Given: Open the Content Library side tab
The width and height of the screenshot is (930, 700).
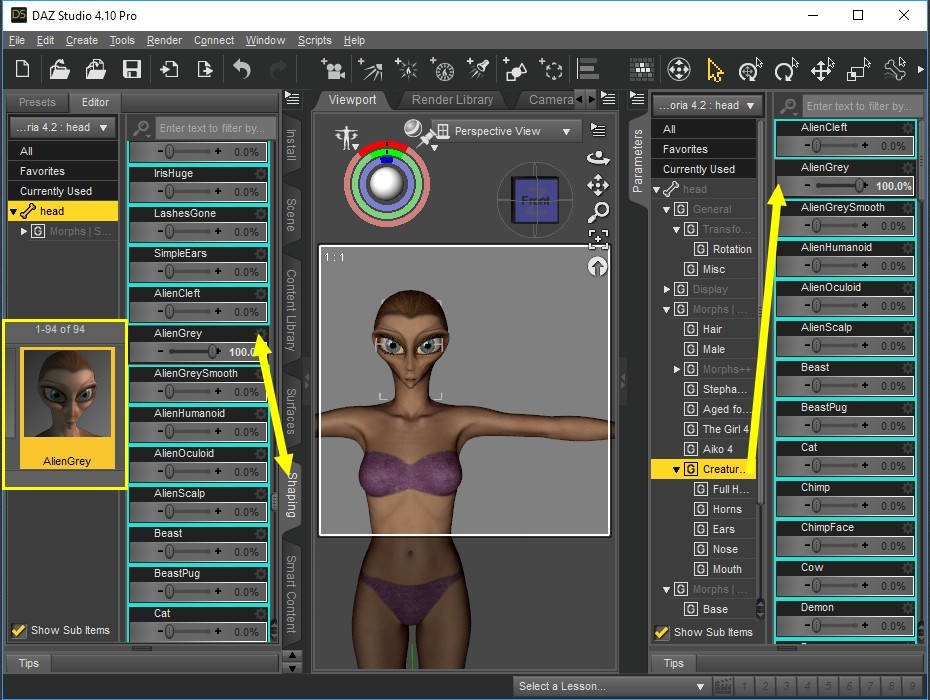Looking at the screenshot, I should (291, 310).
